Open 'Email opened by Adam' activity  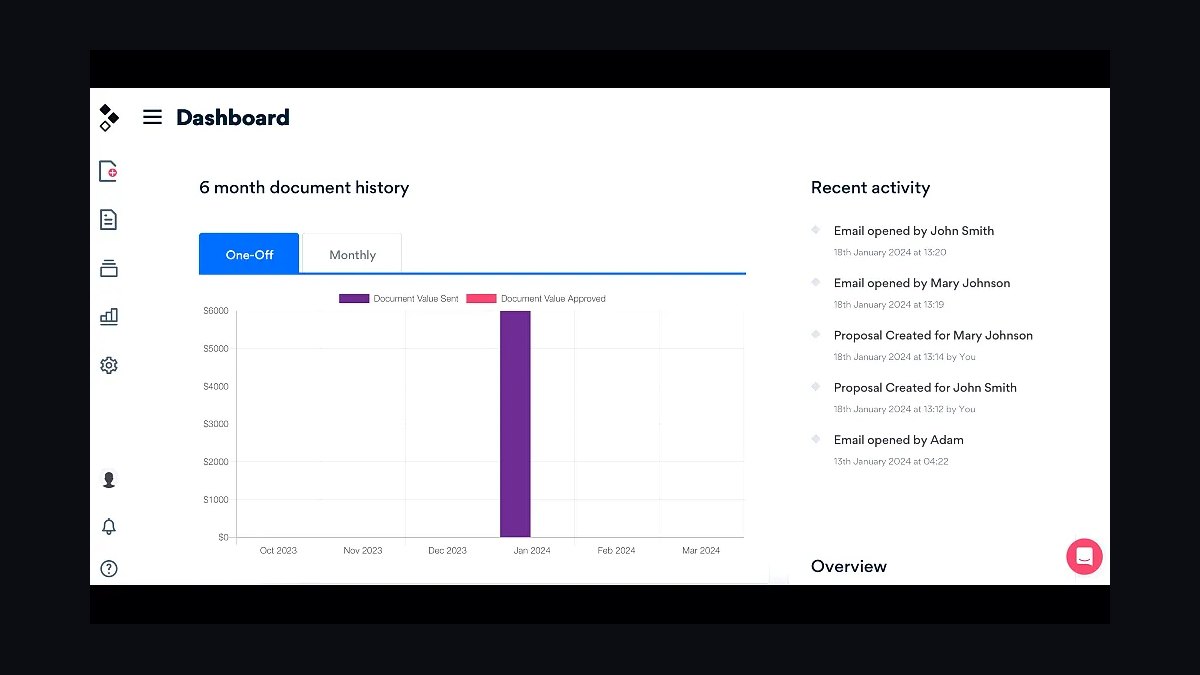899,440
